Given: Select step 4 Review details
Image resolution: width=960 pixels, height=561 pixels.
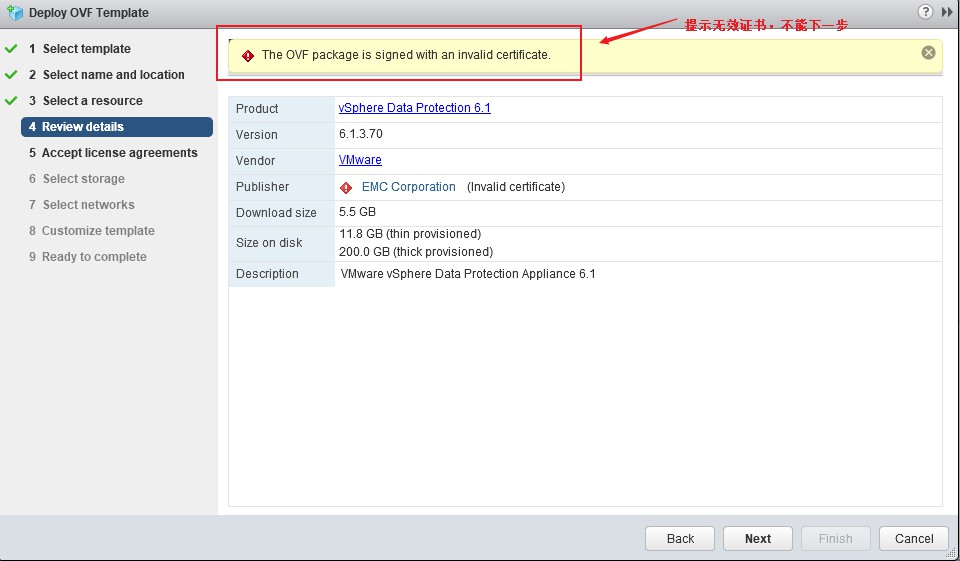Looking at the screenshot, I should (117, 127).
